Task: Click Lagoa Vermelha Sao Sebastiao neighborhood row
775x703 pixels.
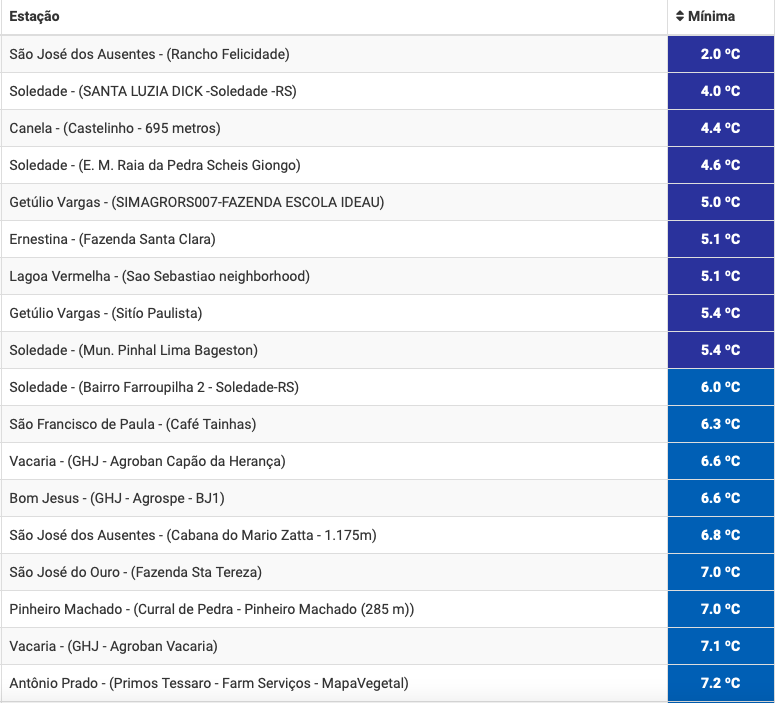Action: click(388, 276)
